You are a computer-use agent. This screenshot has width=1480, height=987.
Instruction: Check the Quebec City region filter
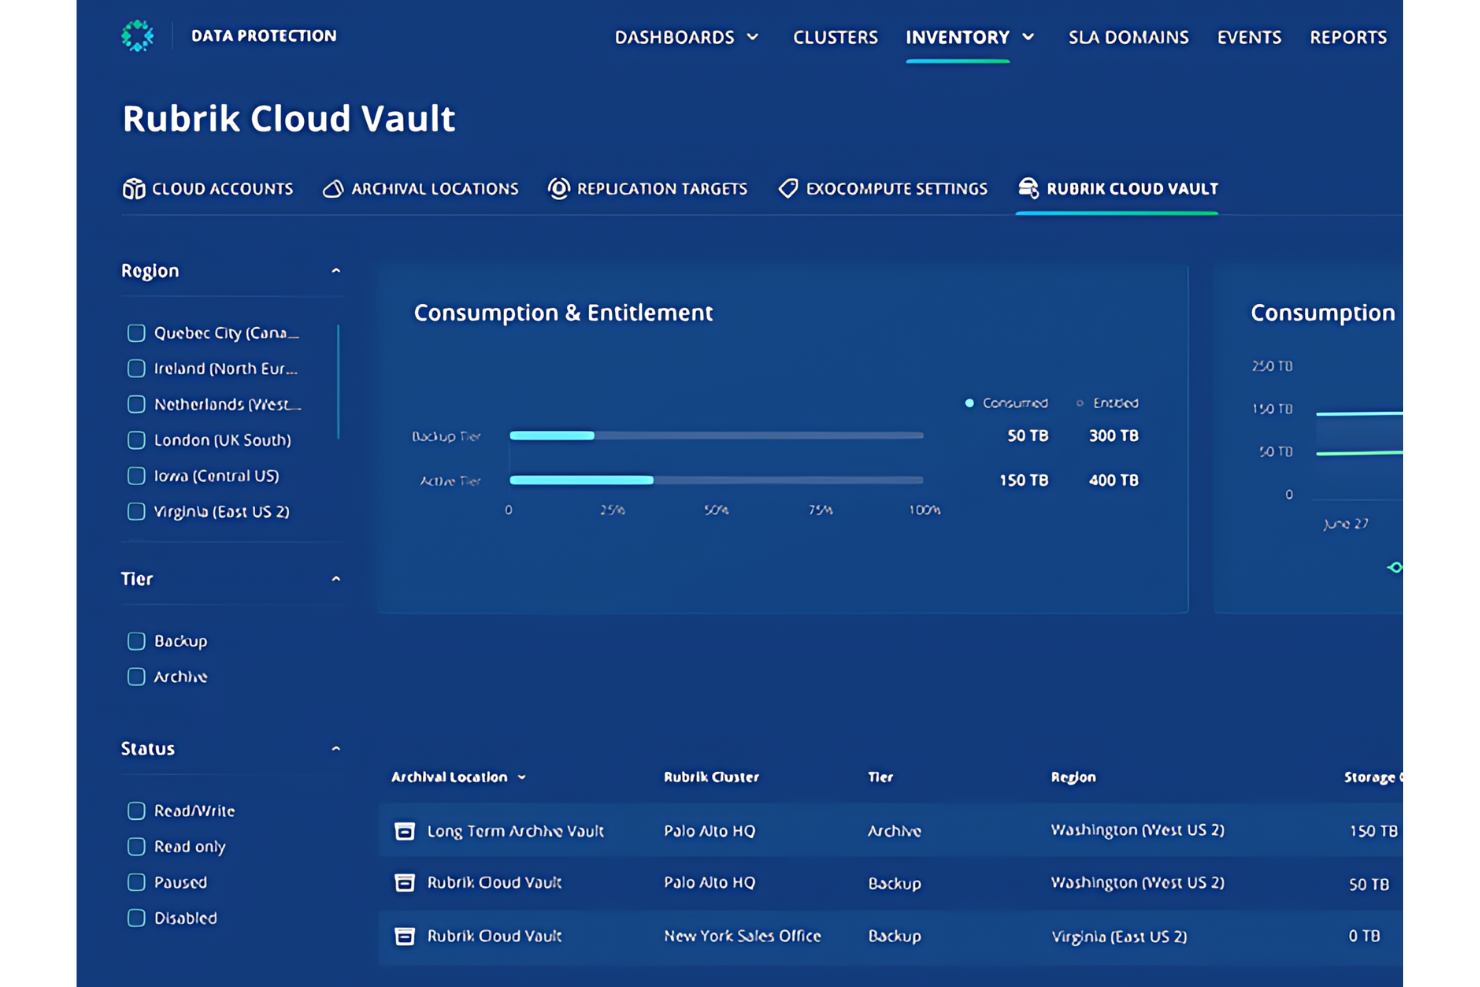point(137,333)
